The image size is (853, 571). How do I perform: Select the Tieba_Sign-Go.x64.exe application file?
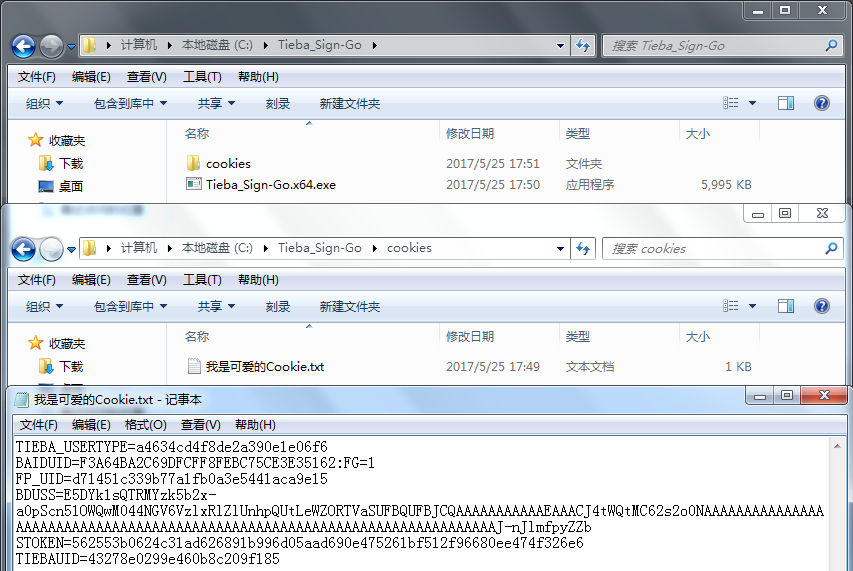pyautogui.click(x=270, y=185)
